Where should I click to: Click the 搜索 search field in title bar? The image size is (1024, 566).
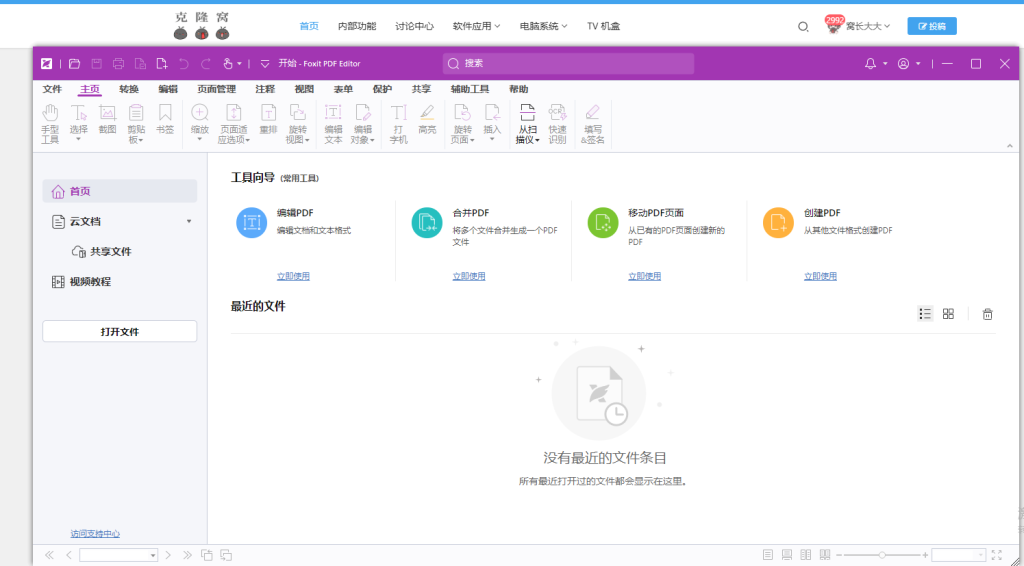(x=568, y=63)
